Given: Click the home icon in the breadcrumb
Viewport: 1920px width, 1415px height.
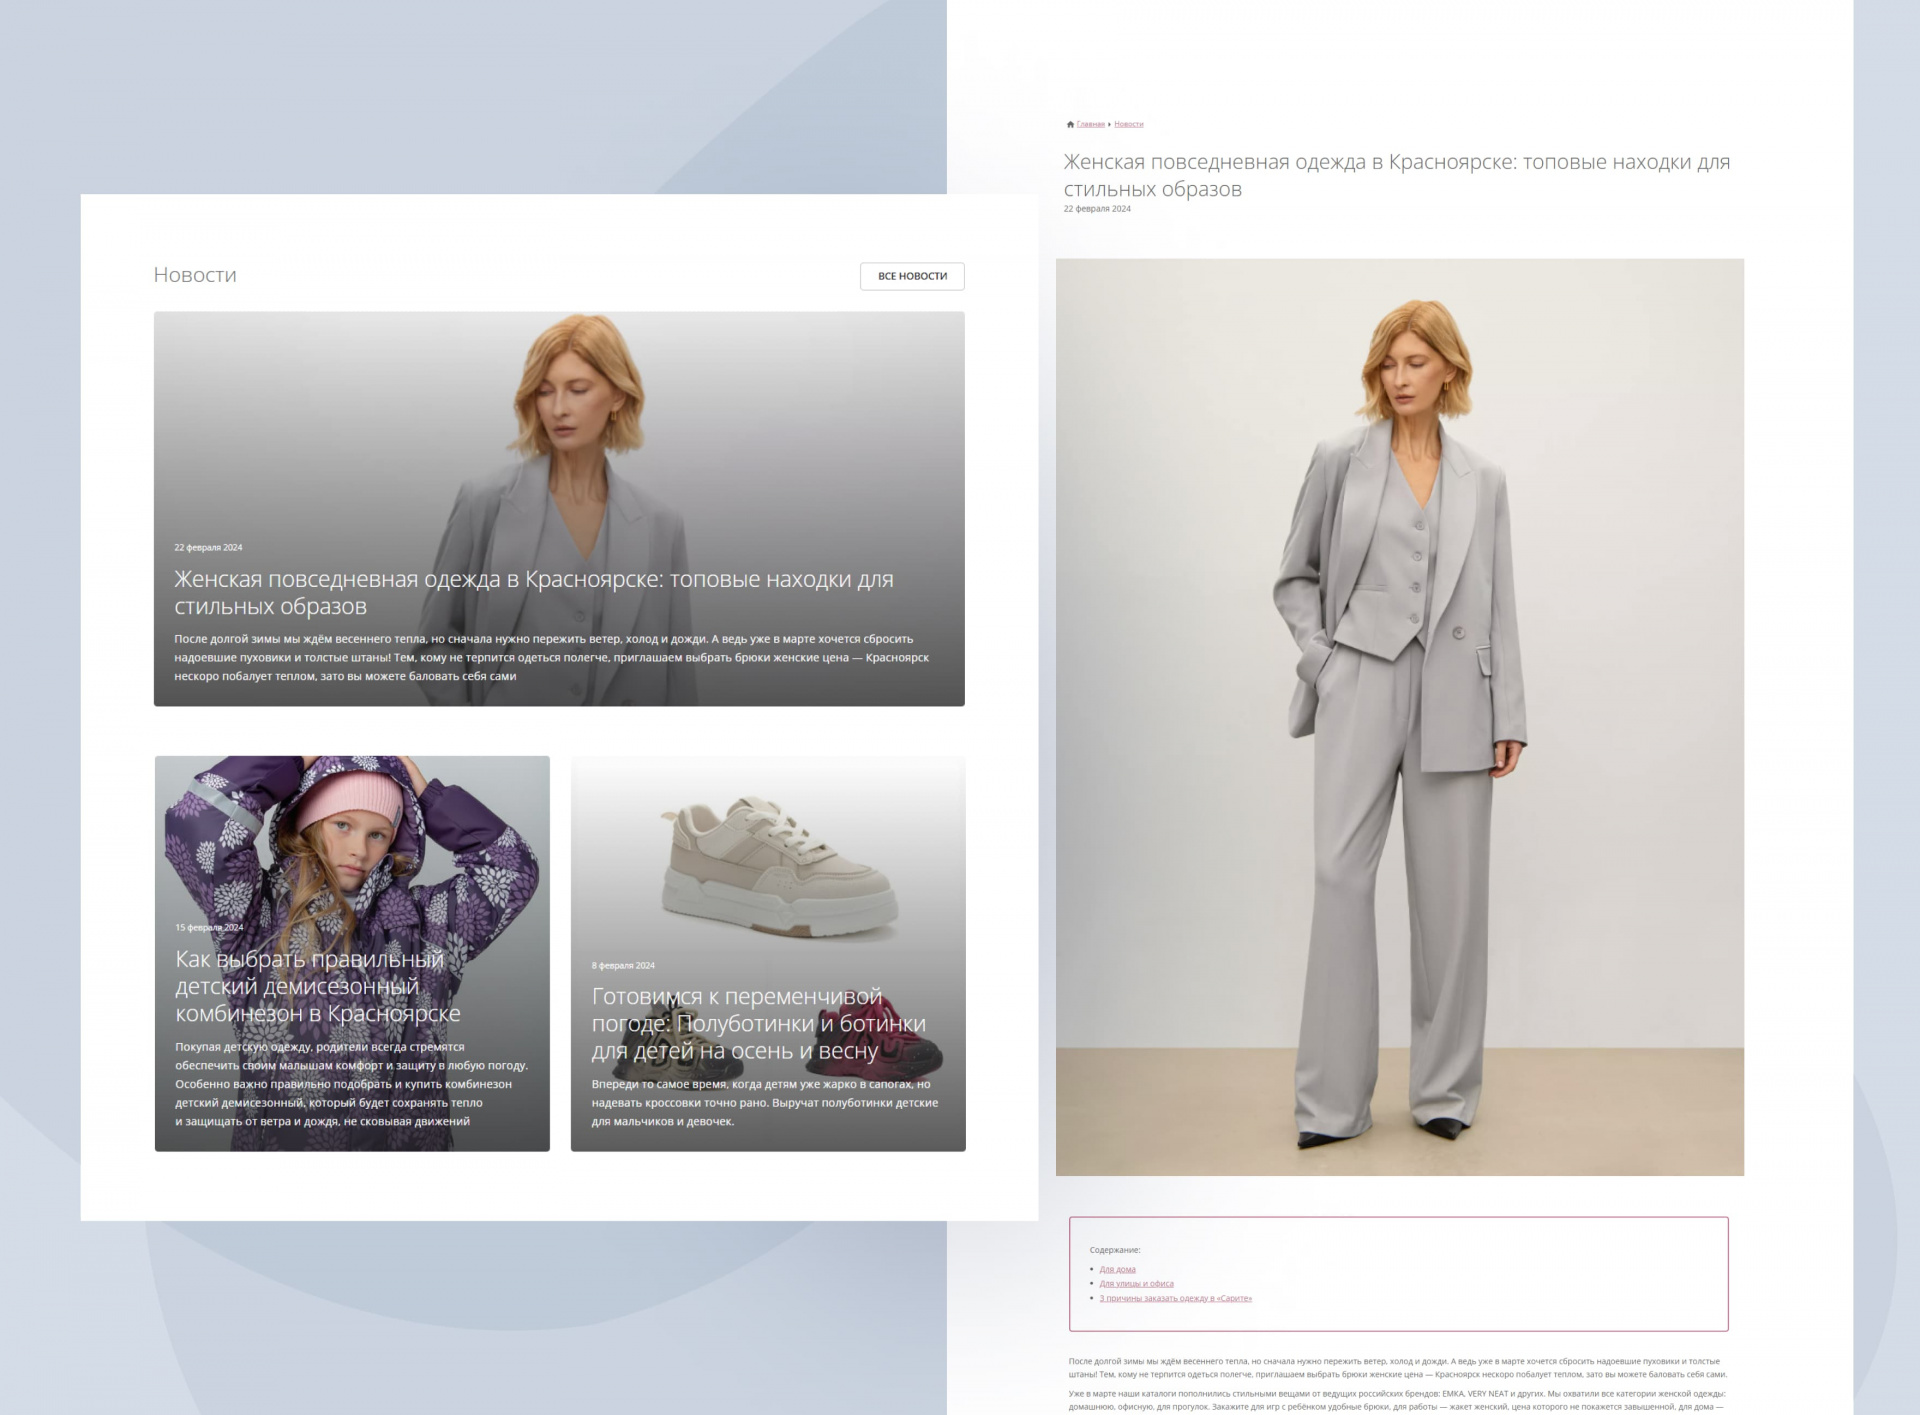Looking at the screenshot, I should 1070,124.
